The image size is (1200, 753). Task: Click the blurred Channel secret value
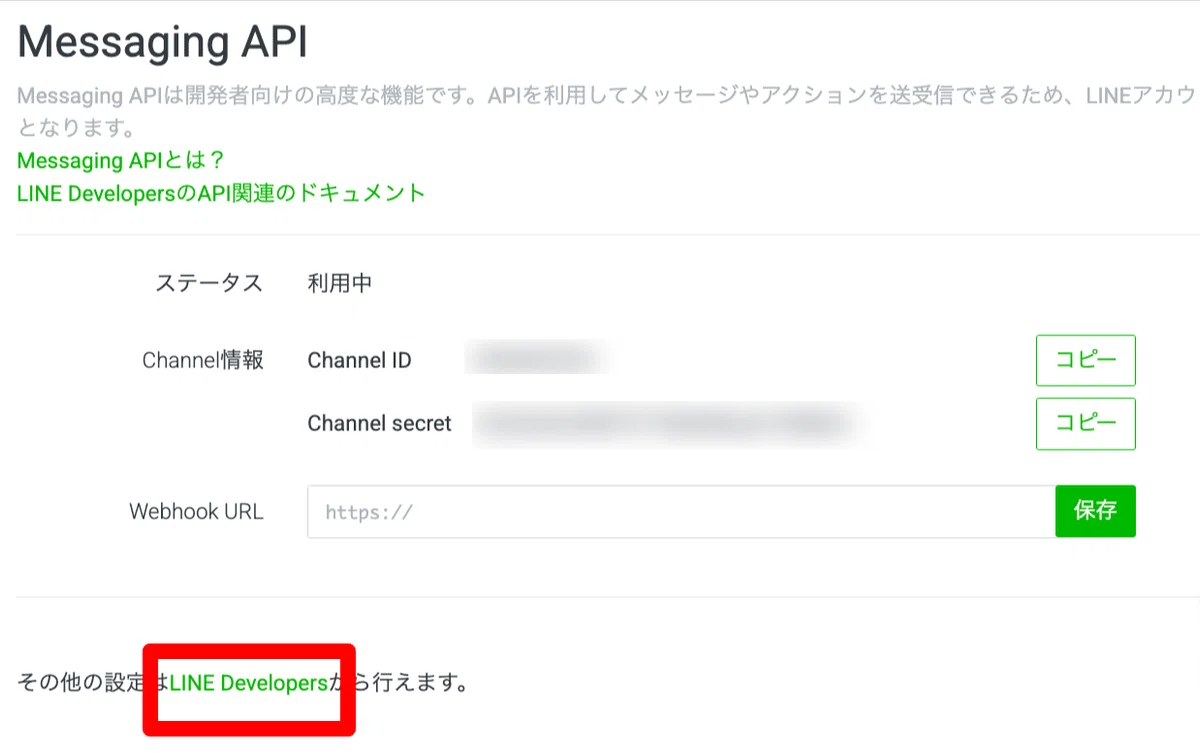click(x=667, y=424)
